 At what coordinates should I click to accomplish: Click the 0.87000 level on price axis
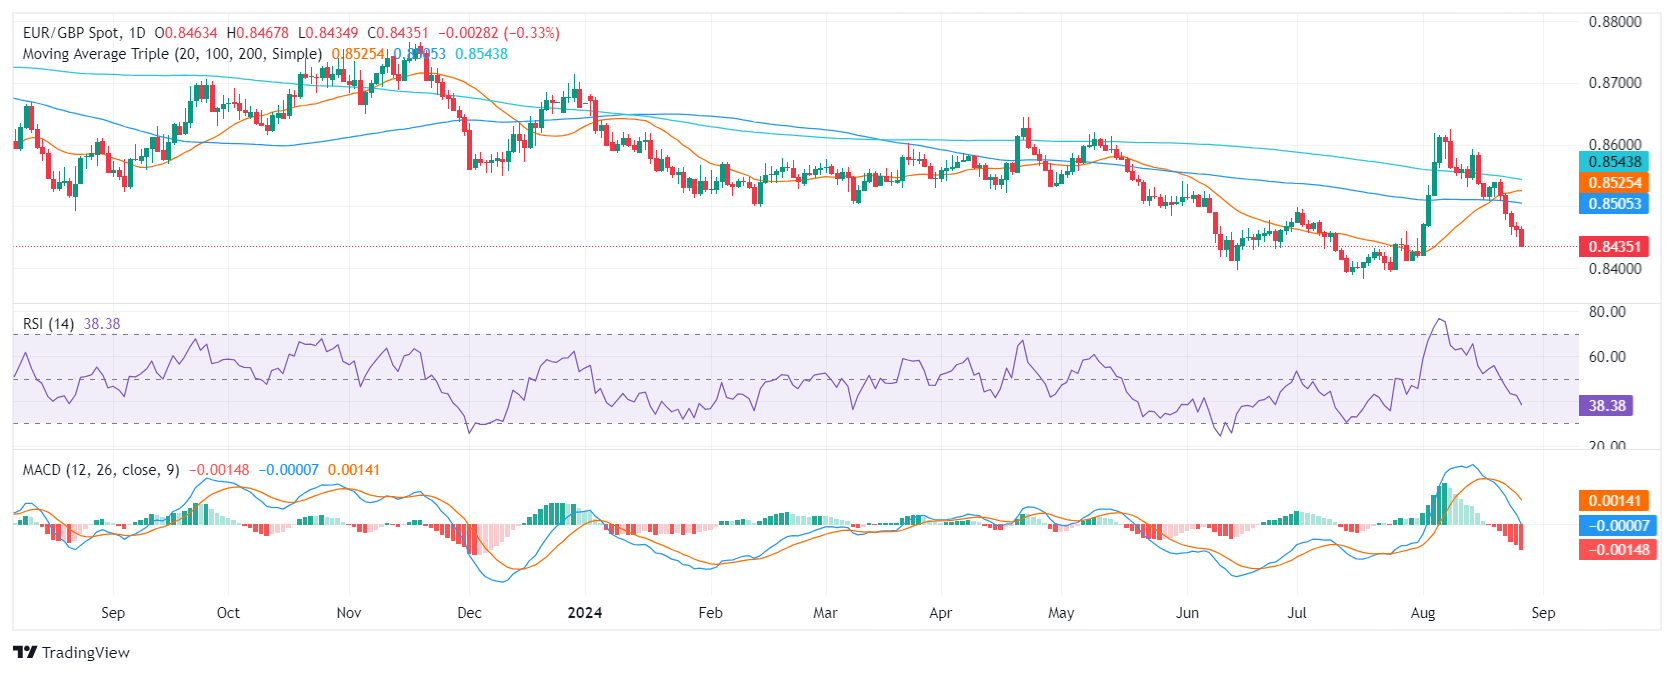pos(1614,83)
